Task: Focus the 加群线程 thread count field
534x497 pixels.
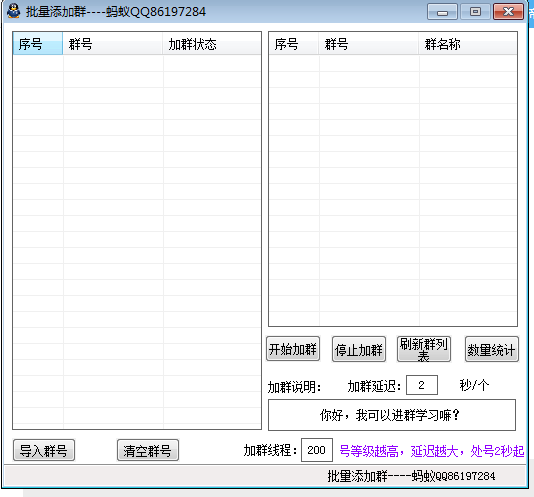Action: pyautogui.click(x=317, y=450)
